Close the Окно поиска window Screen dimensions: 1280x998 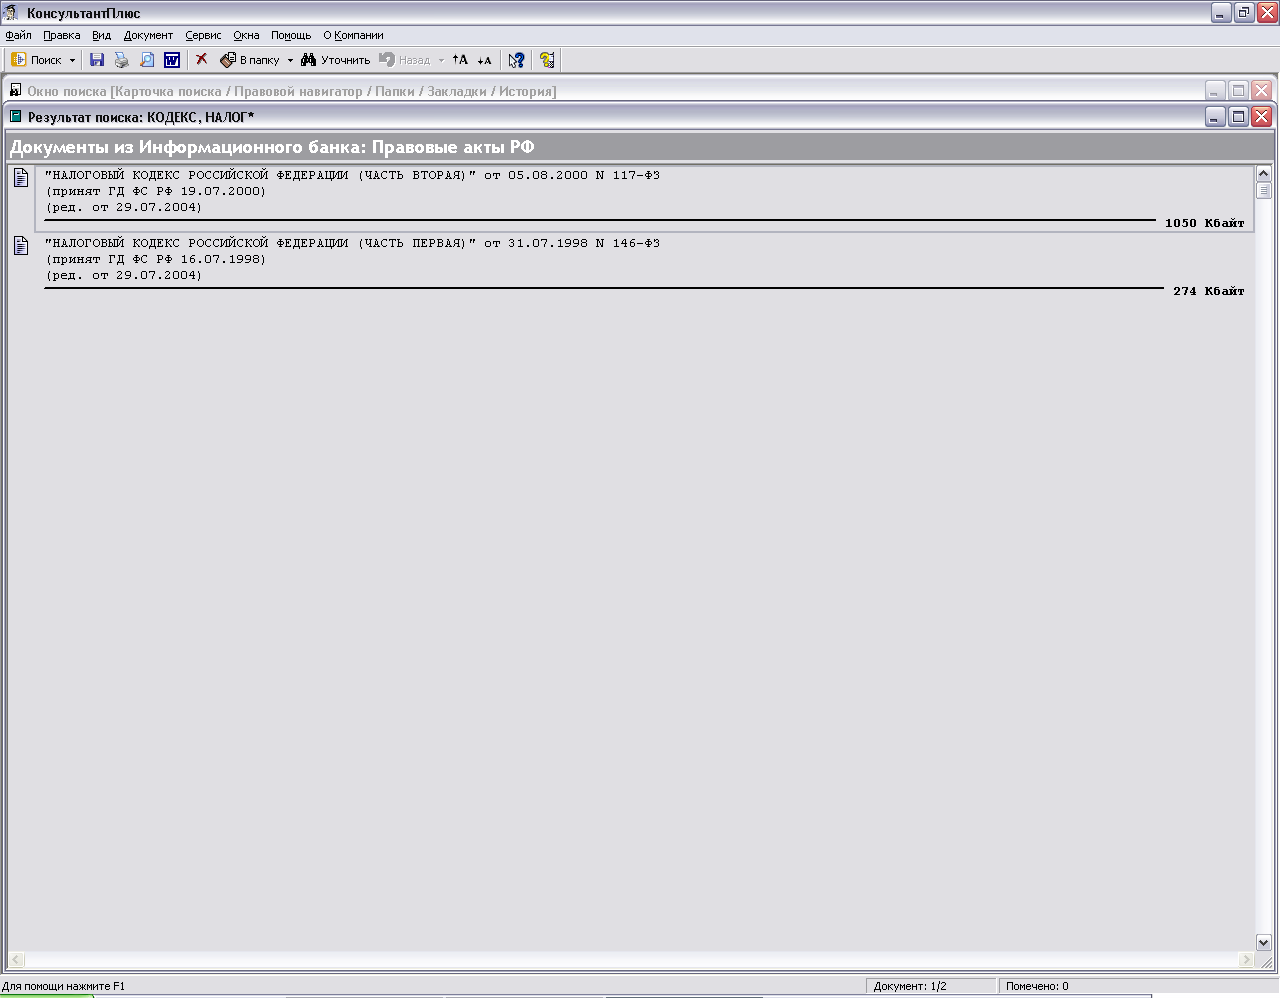[1261, 91]
